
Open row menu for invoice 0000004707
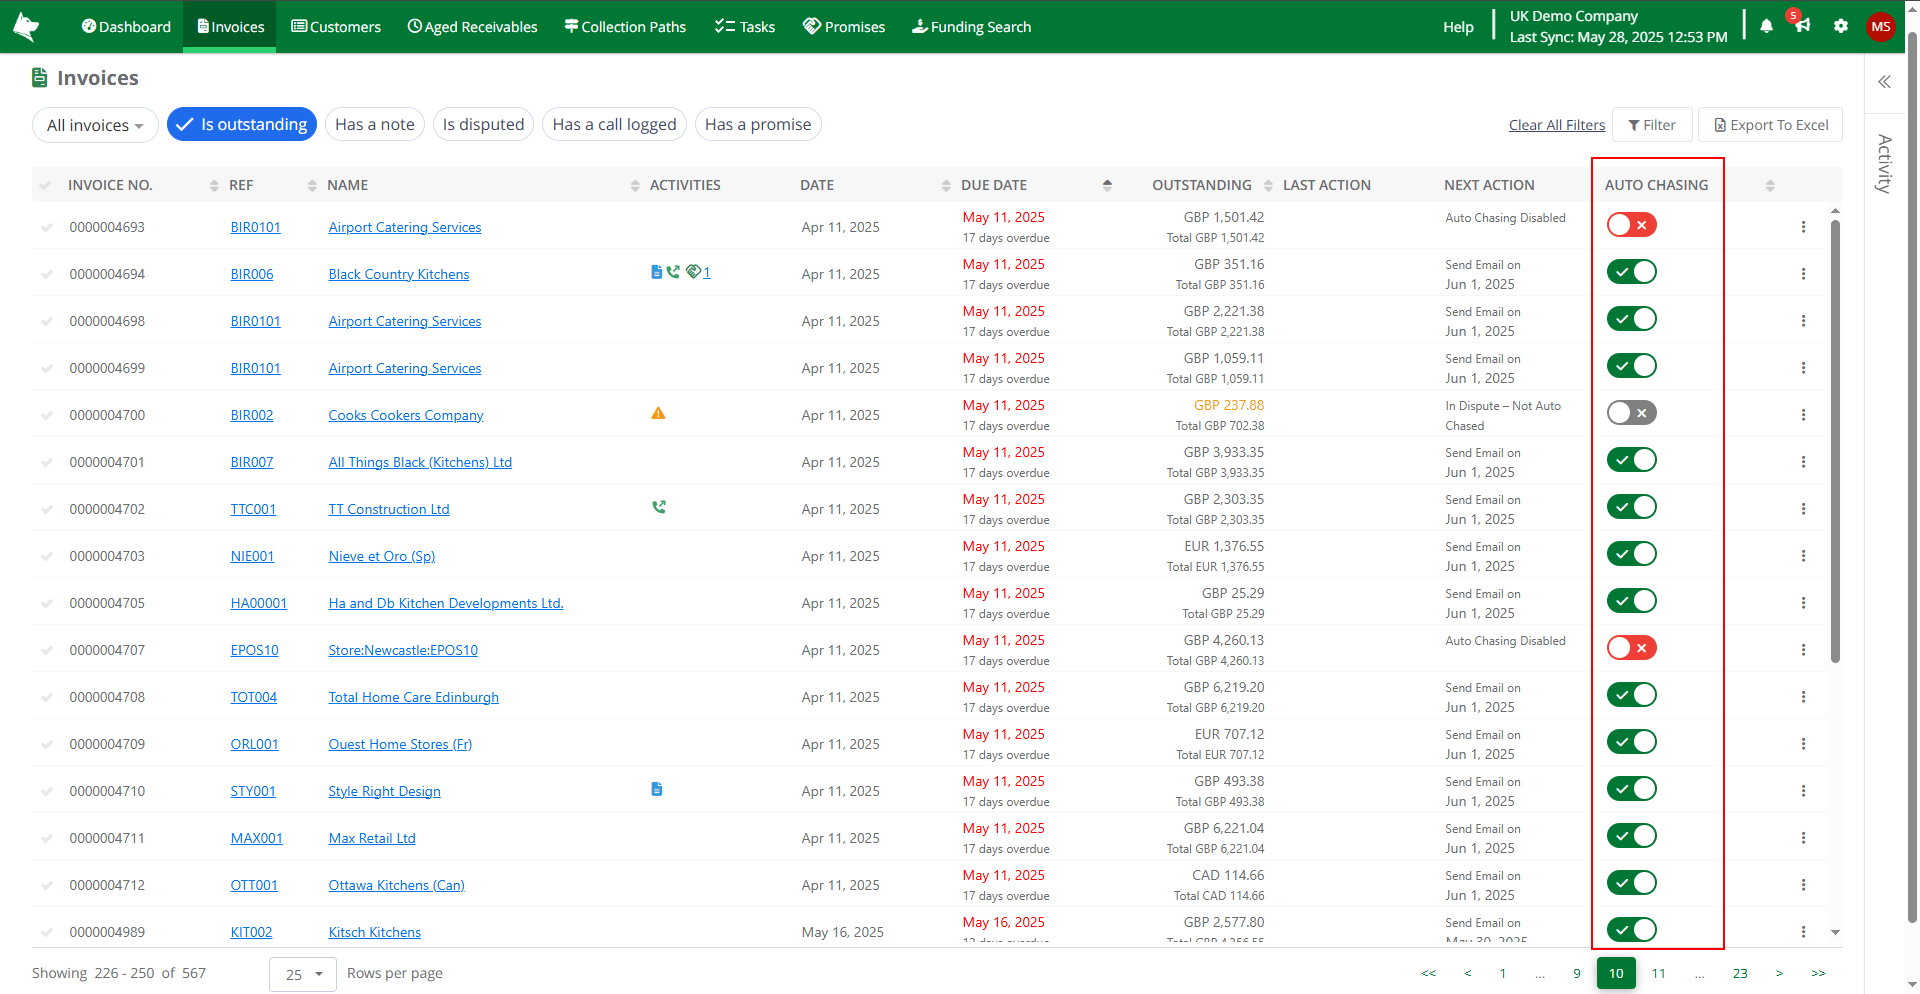1803,650
